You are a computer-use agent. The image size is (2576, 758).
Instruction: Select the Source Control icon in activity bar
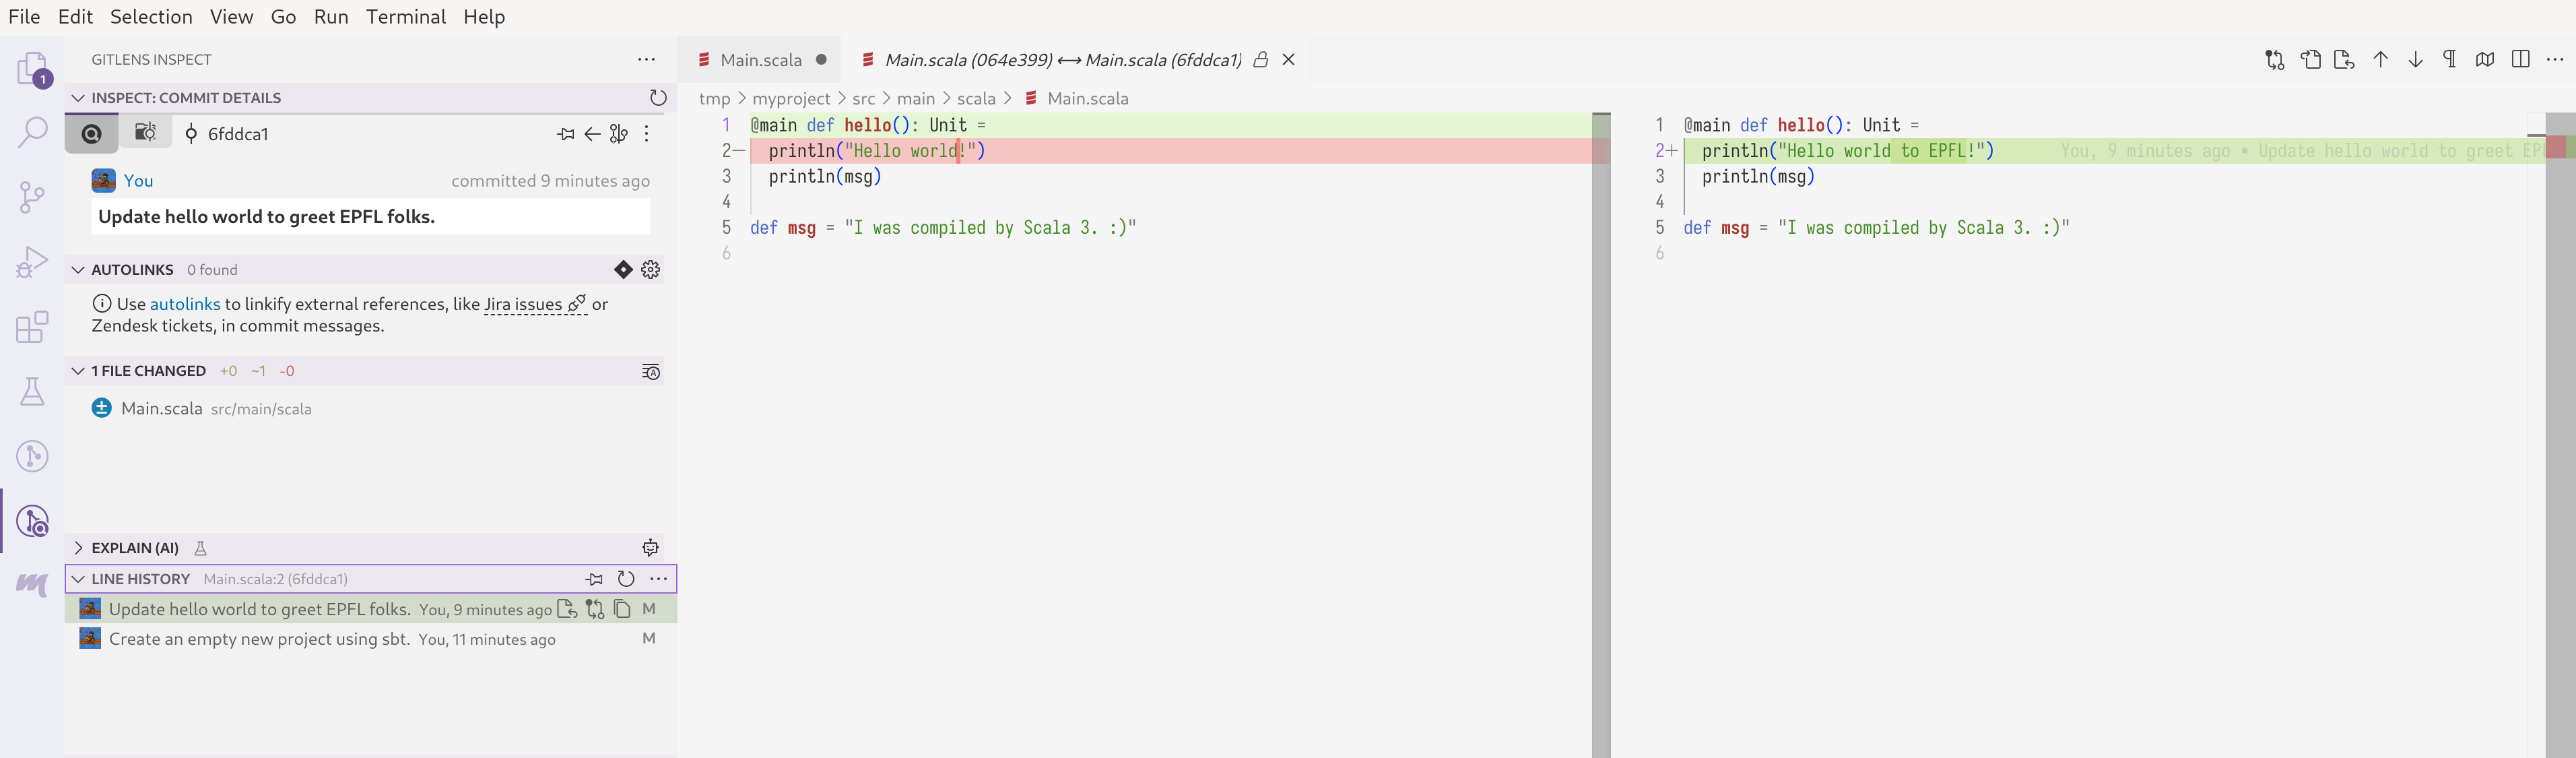coord(33,196)
